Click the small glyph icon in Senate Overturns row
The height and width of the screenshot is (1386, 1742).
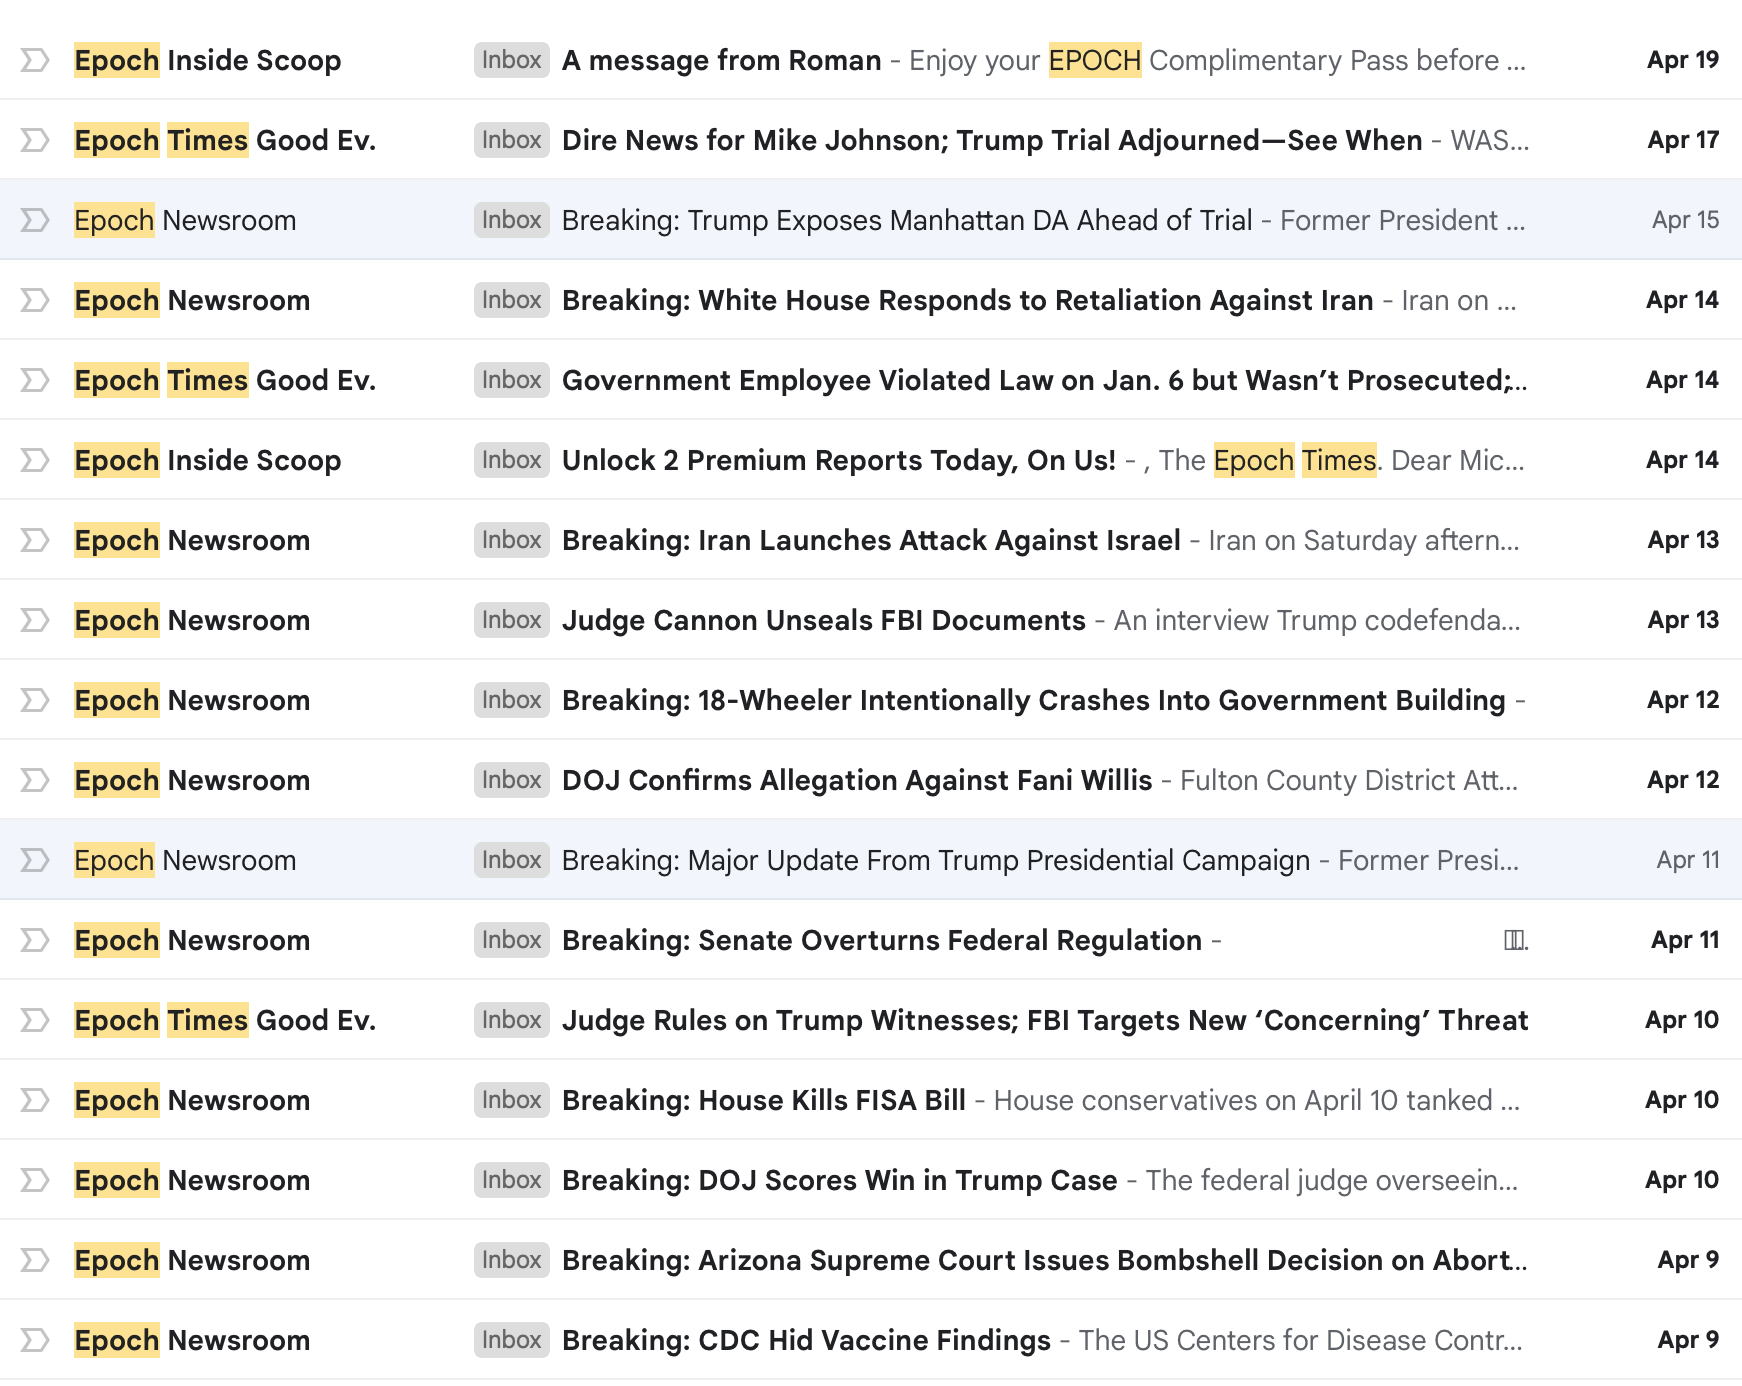click(x=1516, y=940)
